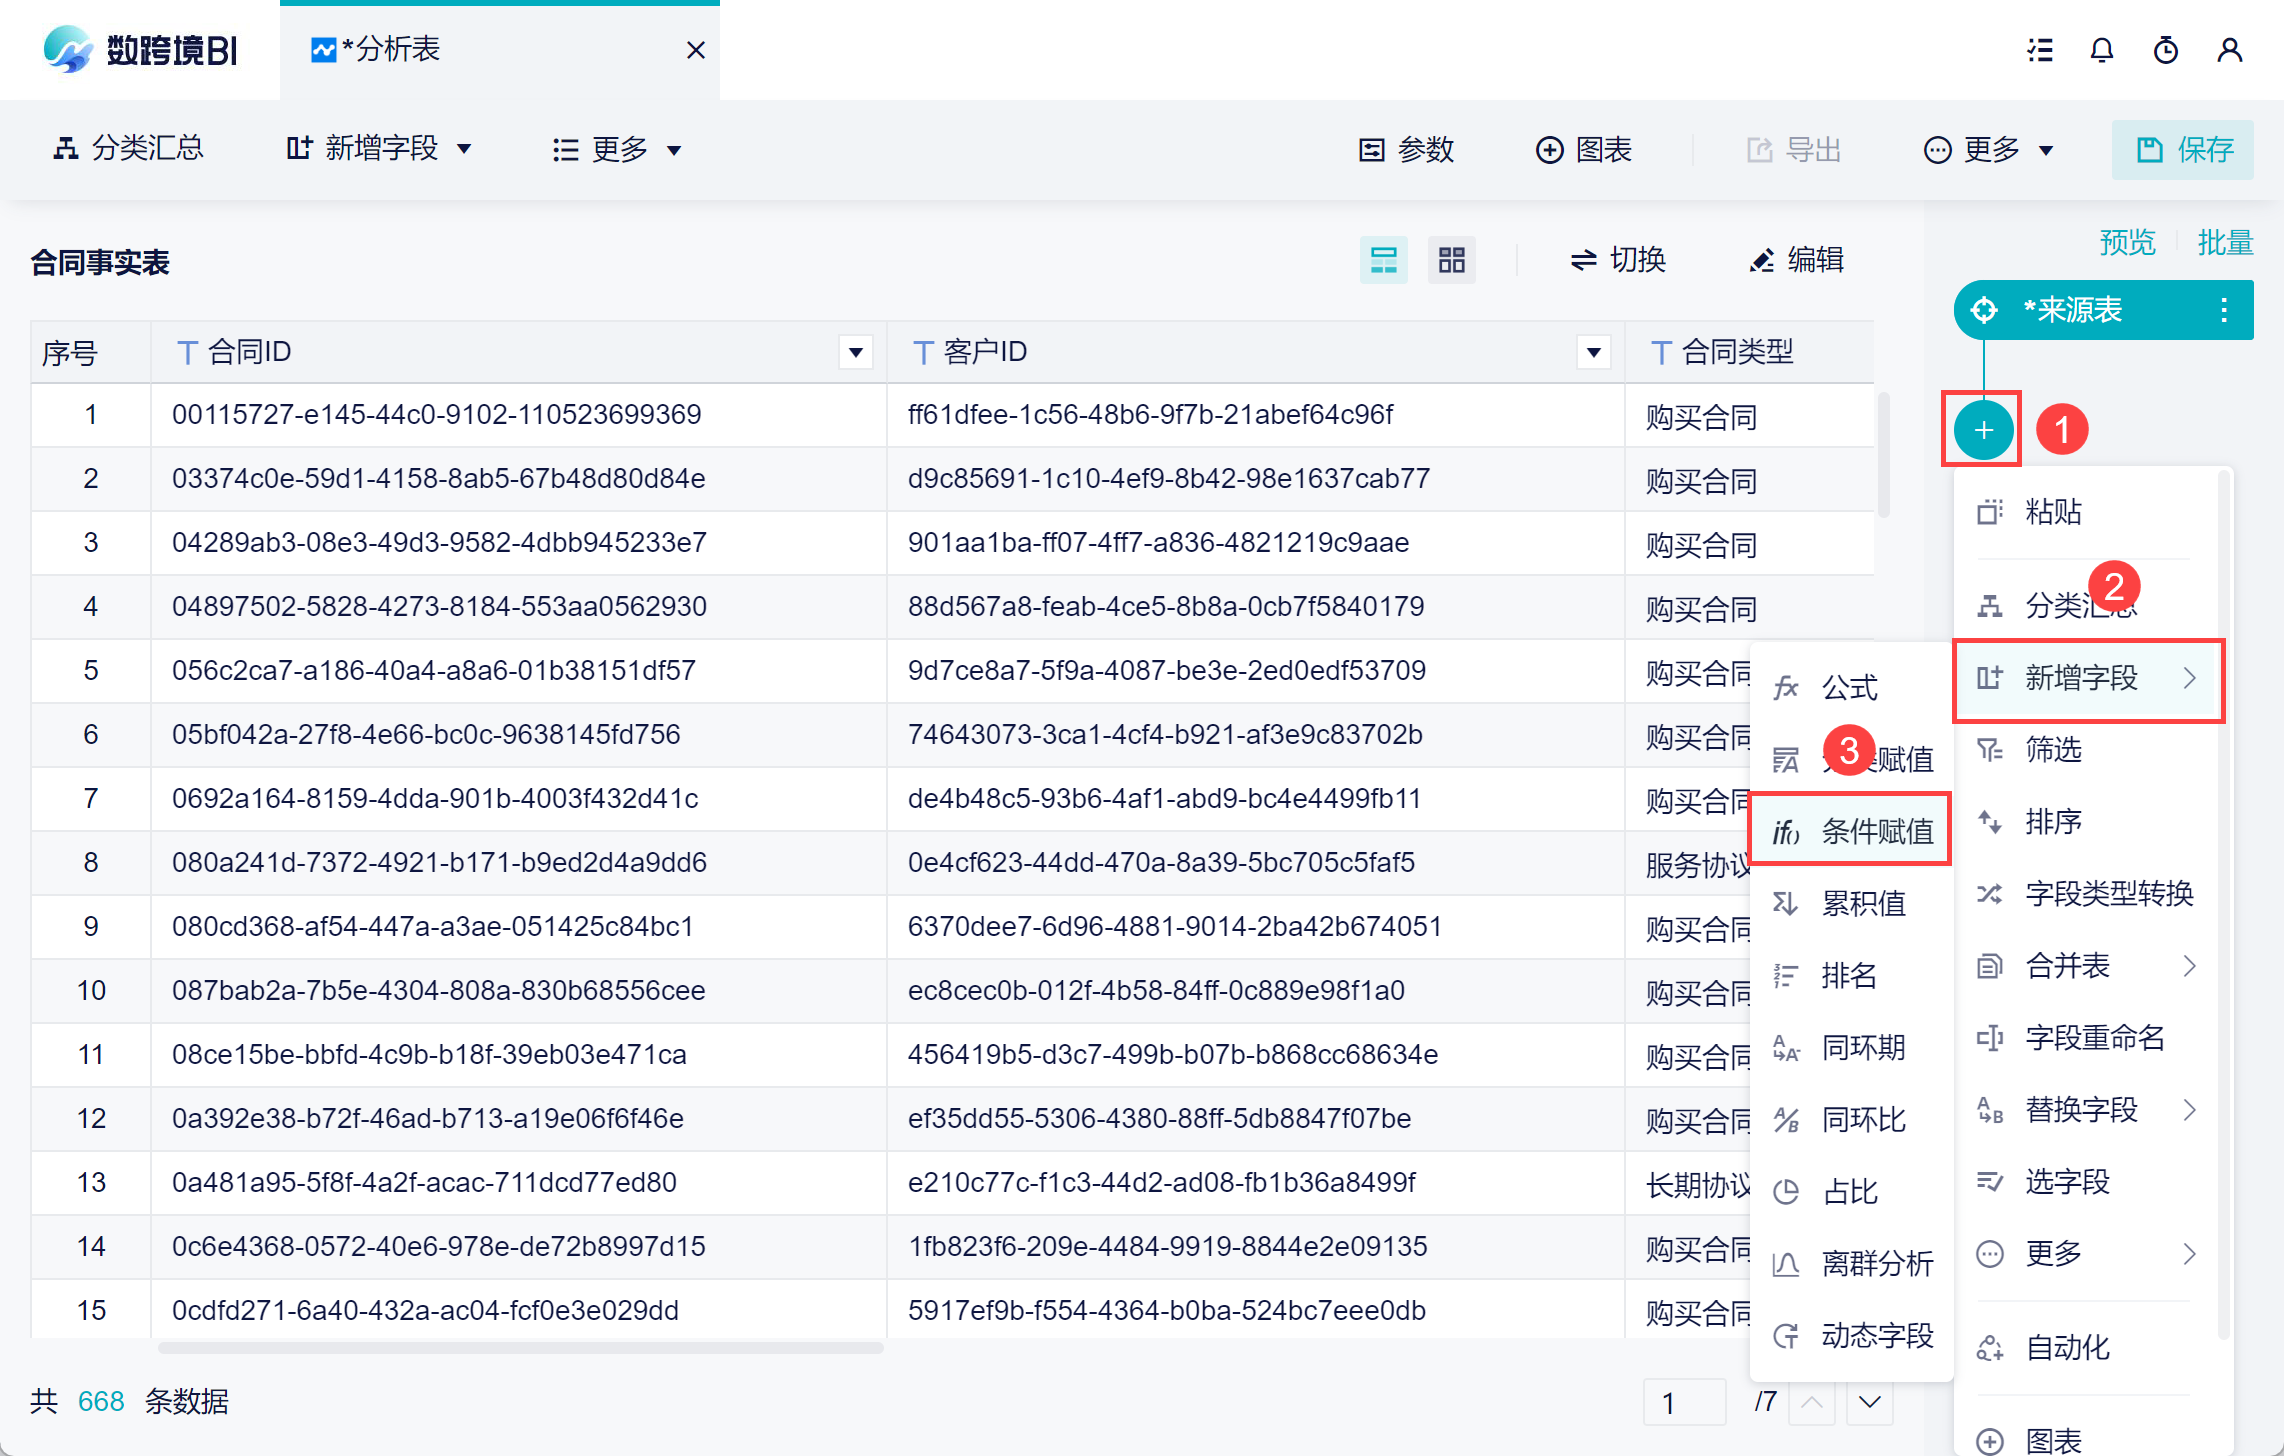Open the timer clock icon
Image resolution: width=2284 pixels, height=1456 pixels.
point(2165,50)
